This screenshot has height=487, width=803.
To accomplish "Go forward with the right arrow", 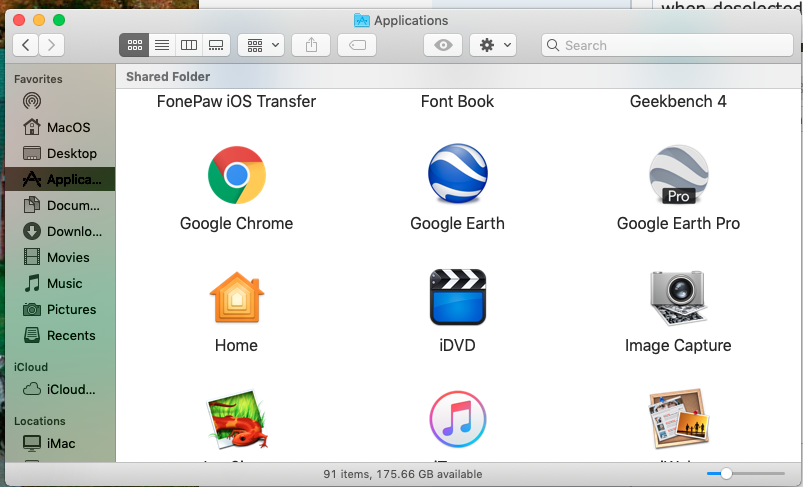I will (x=51, y=45).
